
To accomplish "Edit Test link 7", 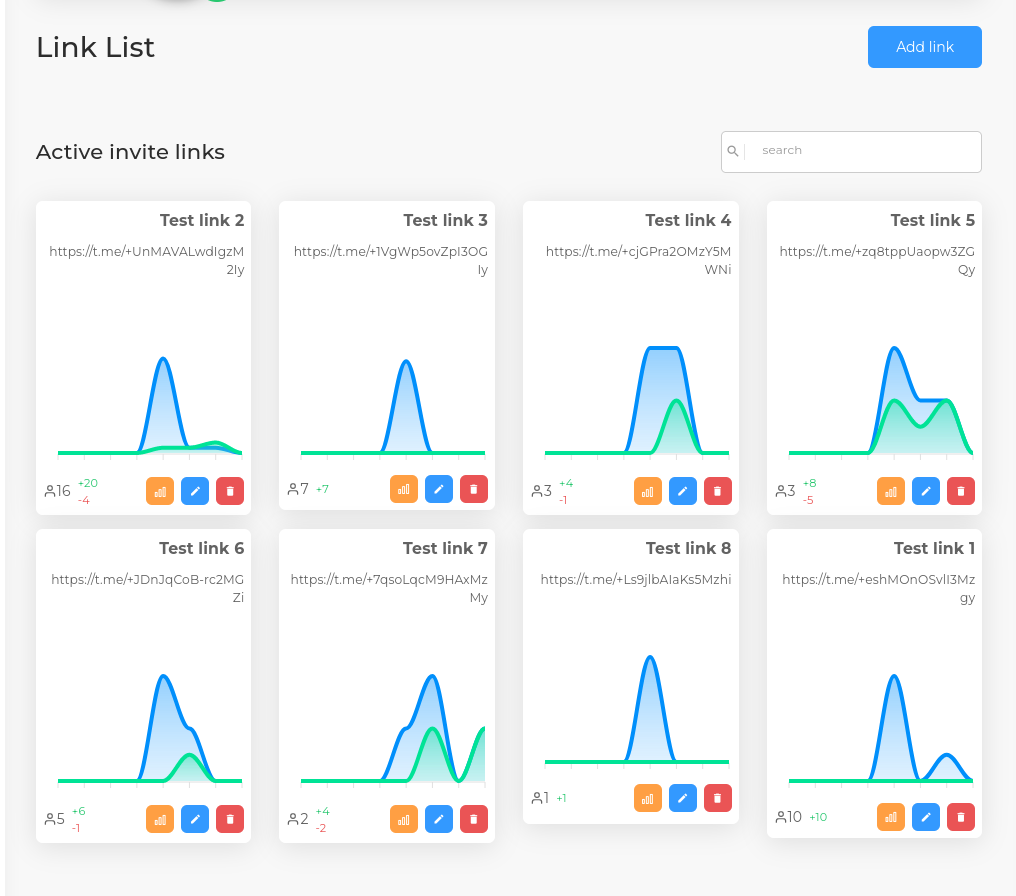I will click(x=439, y=819).
